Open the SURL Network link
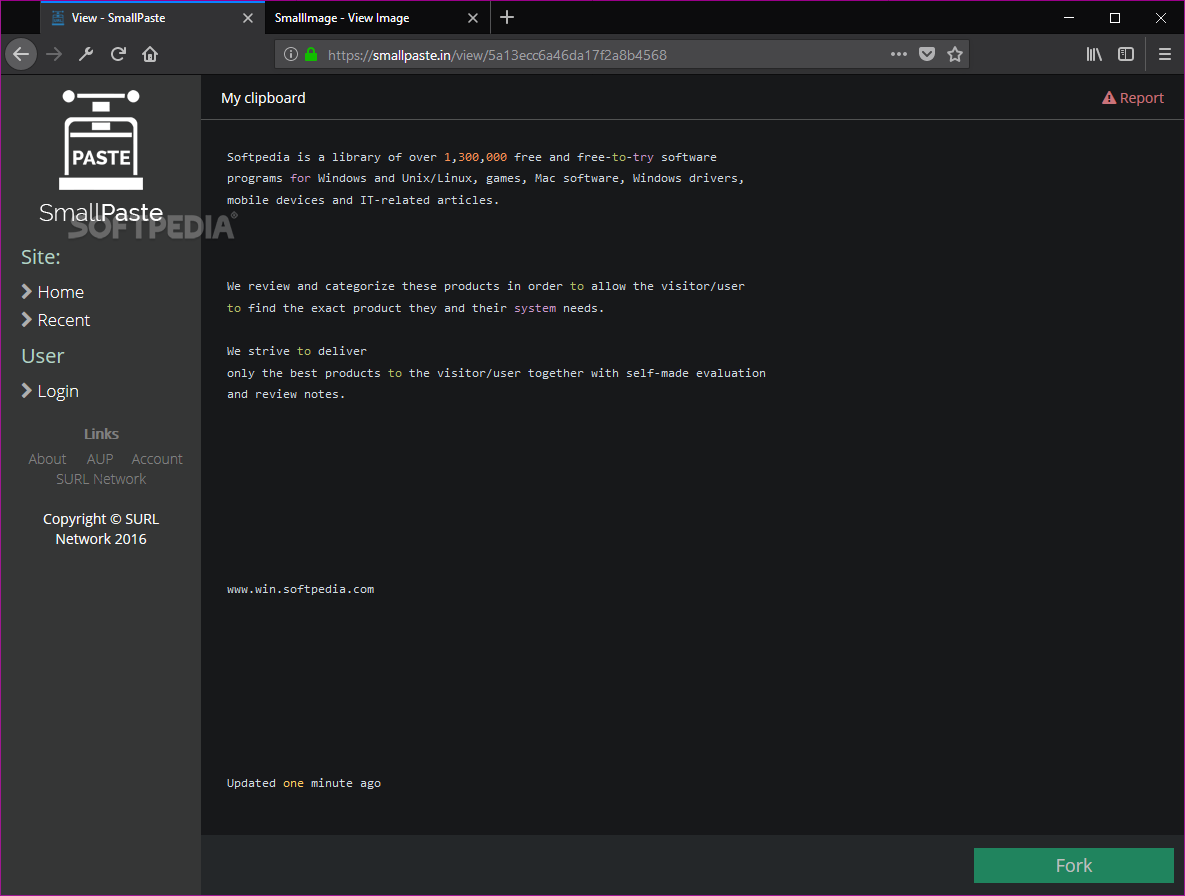 point(101,479)
